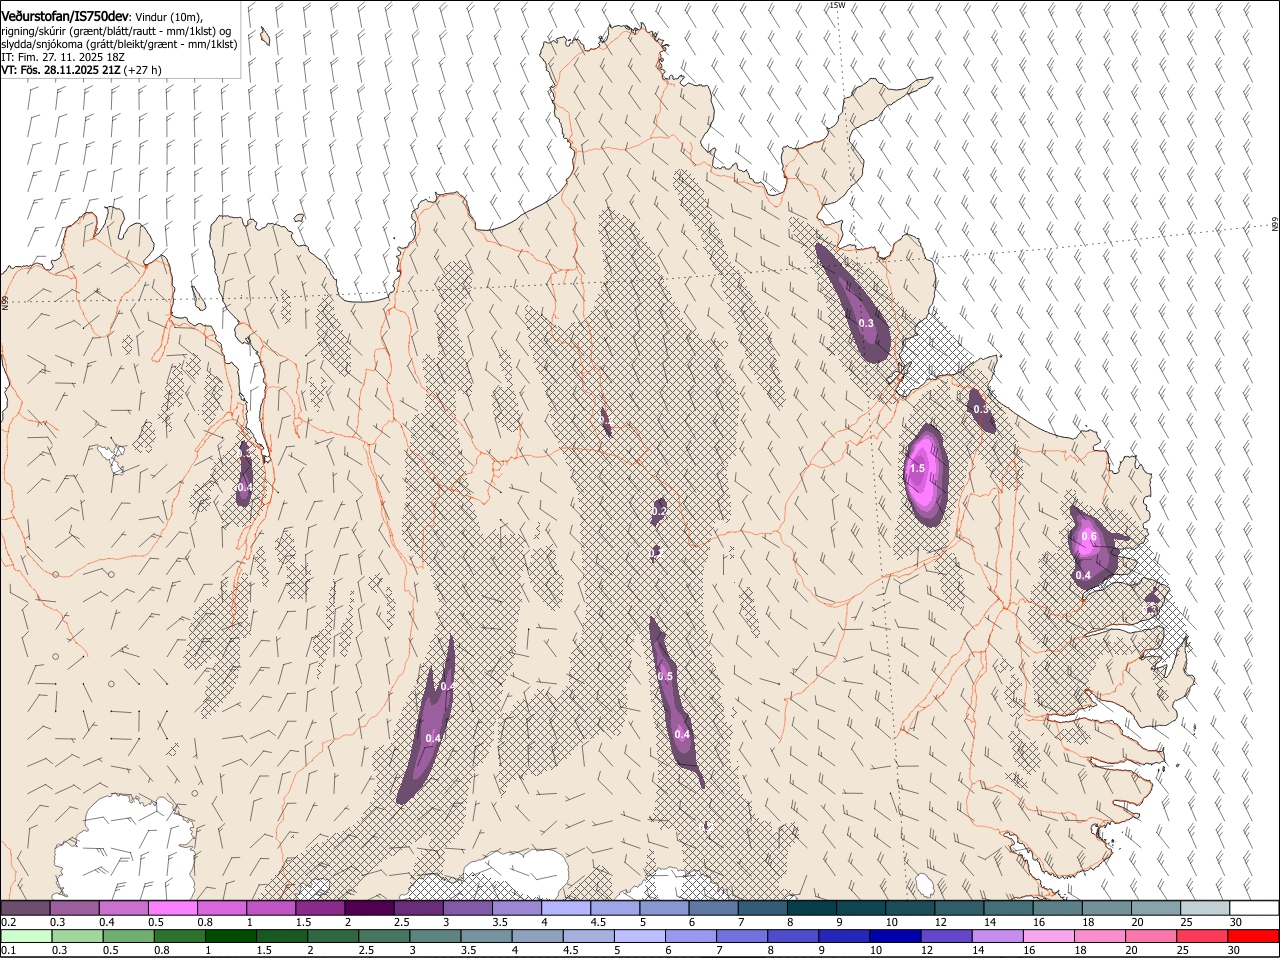Select the white swatch labeled 30 in snow scale
Image resolution: width=1280 pixels, height=958 pixels.
pos(1255,907)
